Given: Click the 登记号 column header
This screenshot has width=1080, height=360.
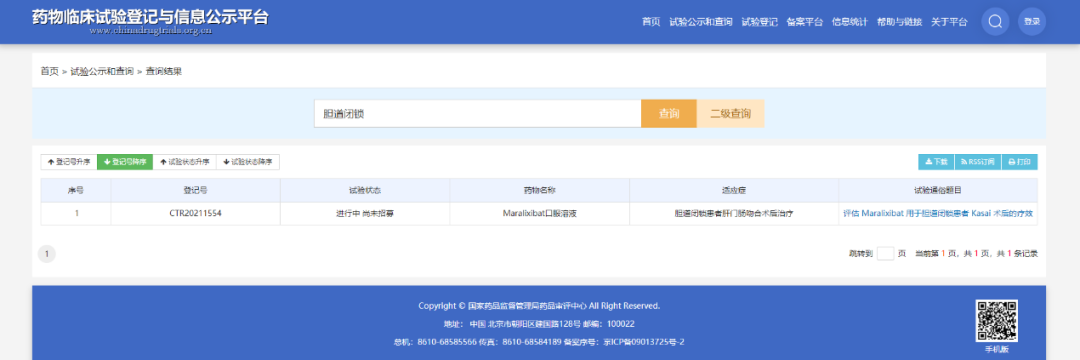Looking at the screenshot, I should pyautogui.click(x=196, y=190).
